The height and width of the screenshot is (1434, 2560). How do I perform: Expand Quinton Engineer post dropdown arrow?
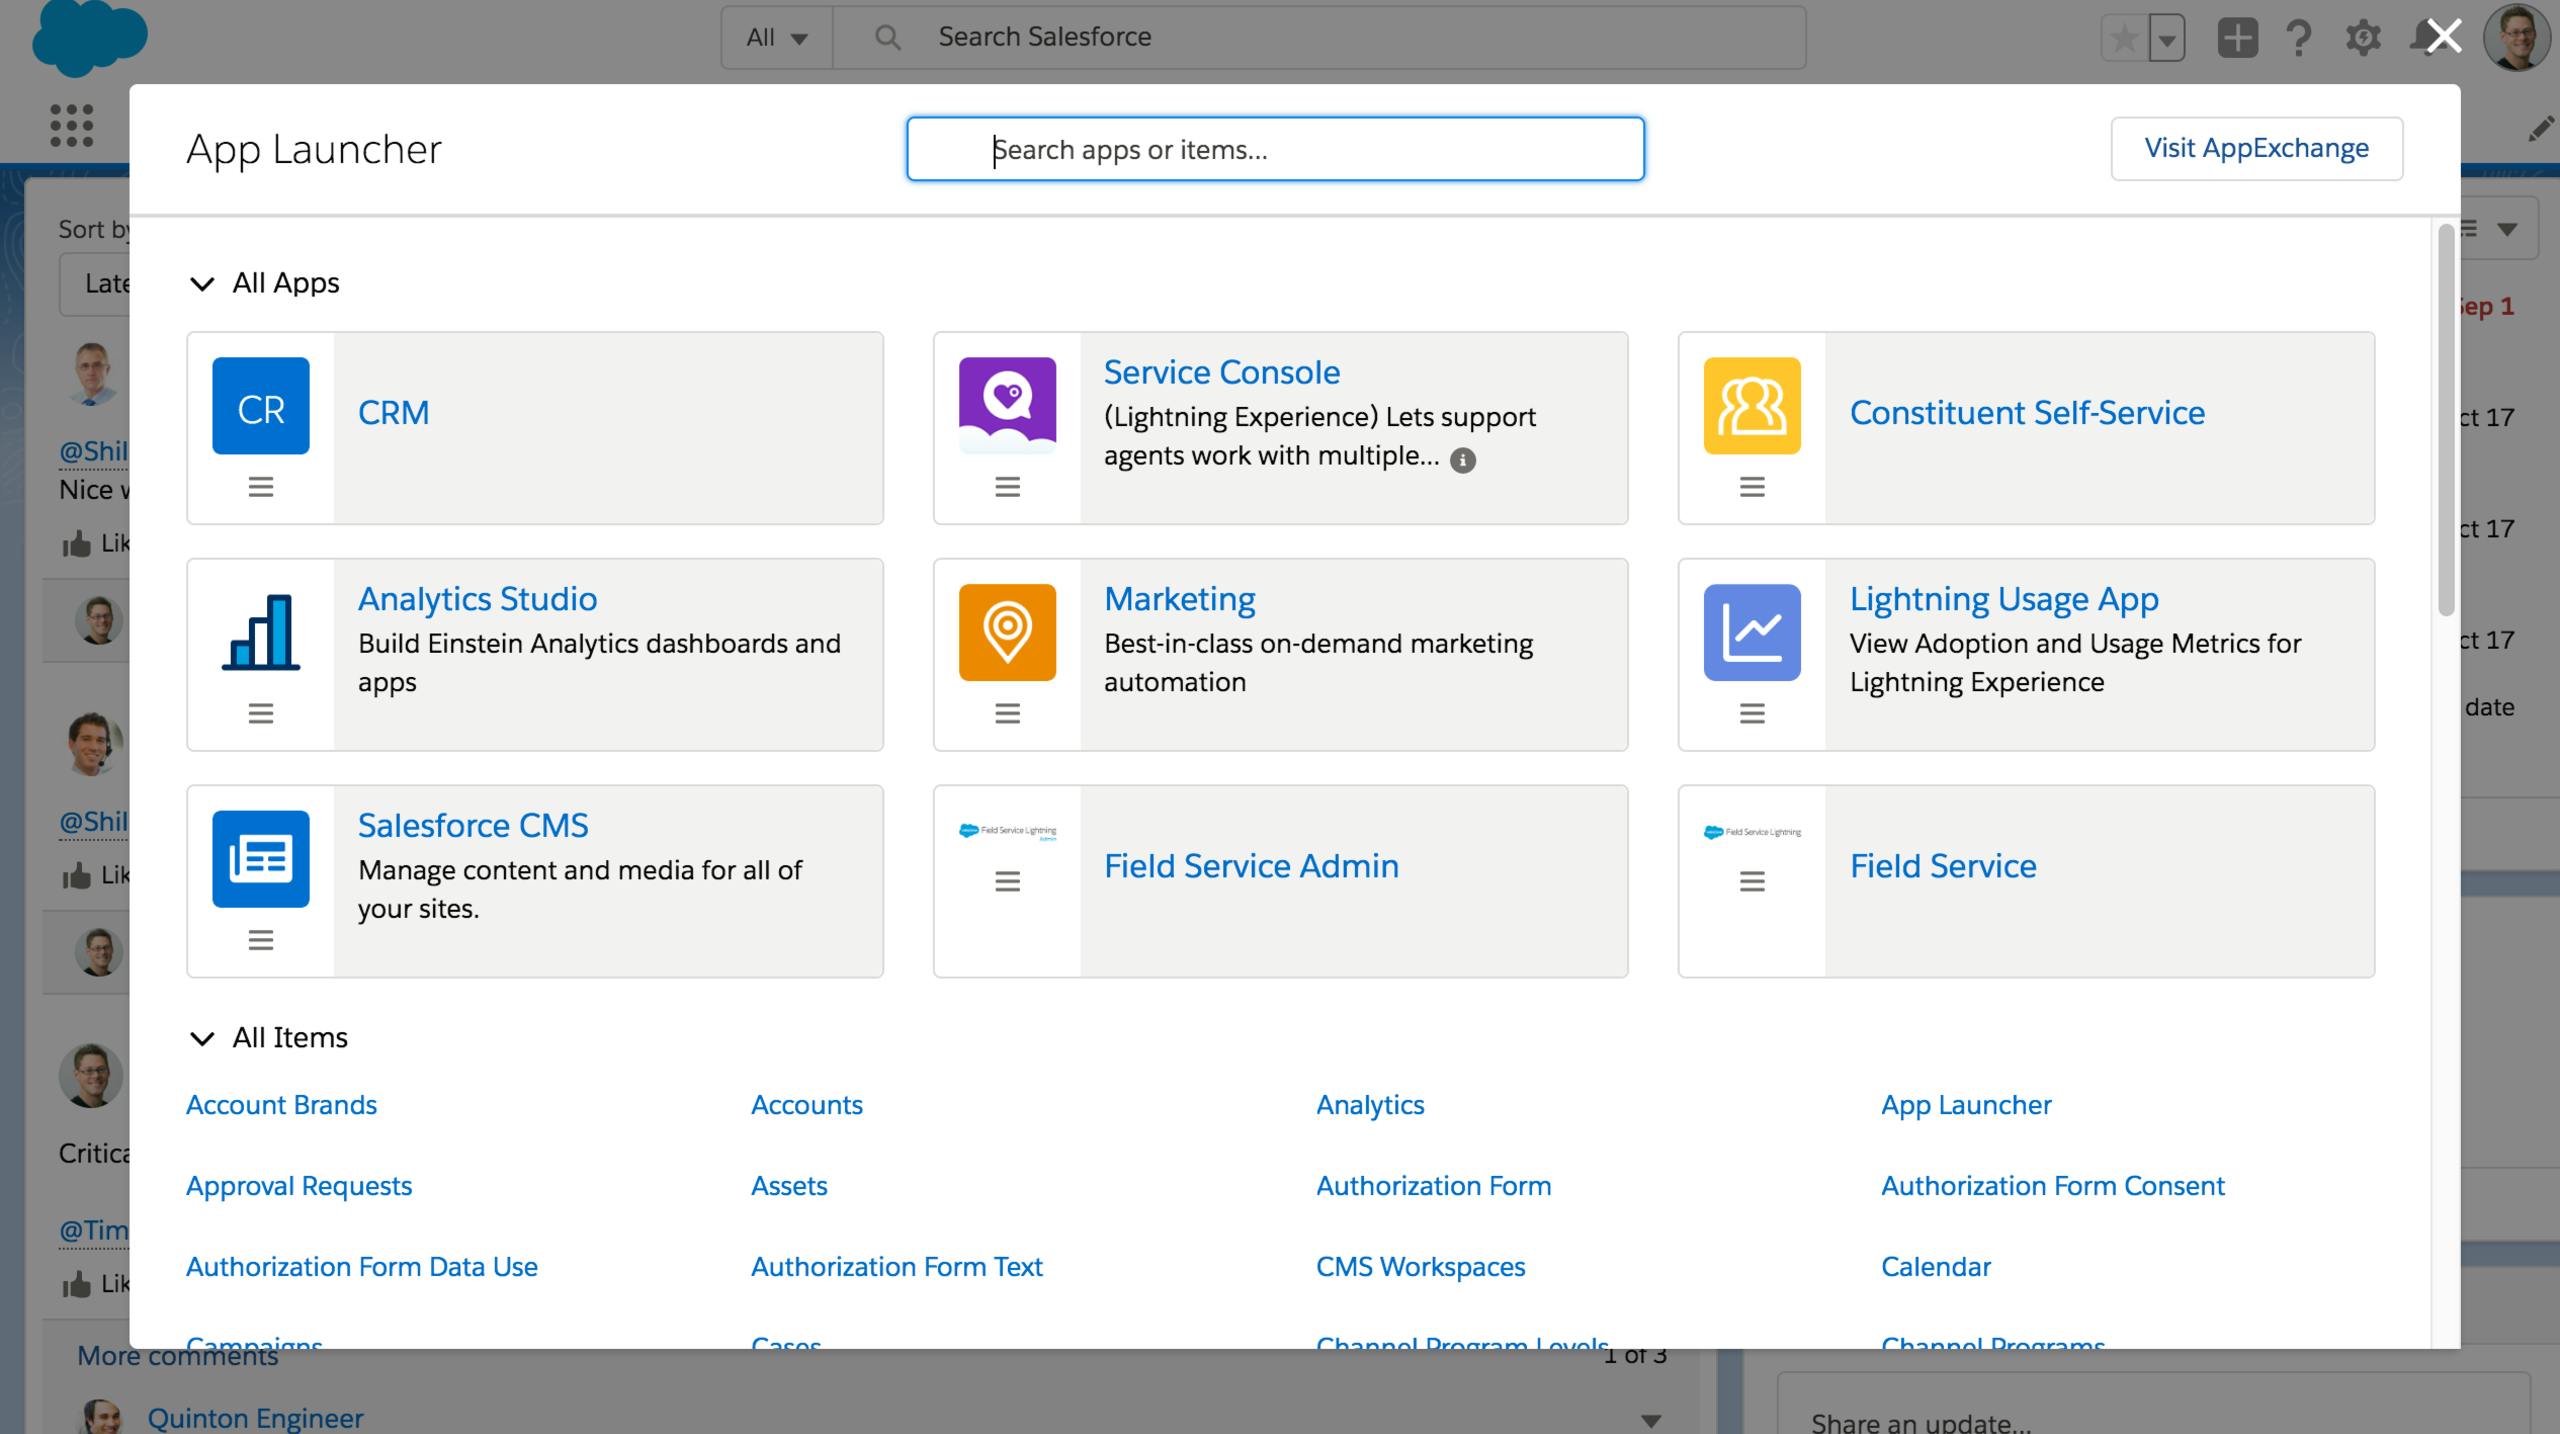[x=1651, y=1420]
